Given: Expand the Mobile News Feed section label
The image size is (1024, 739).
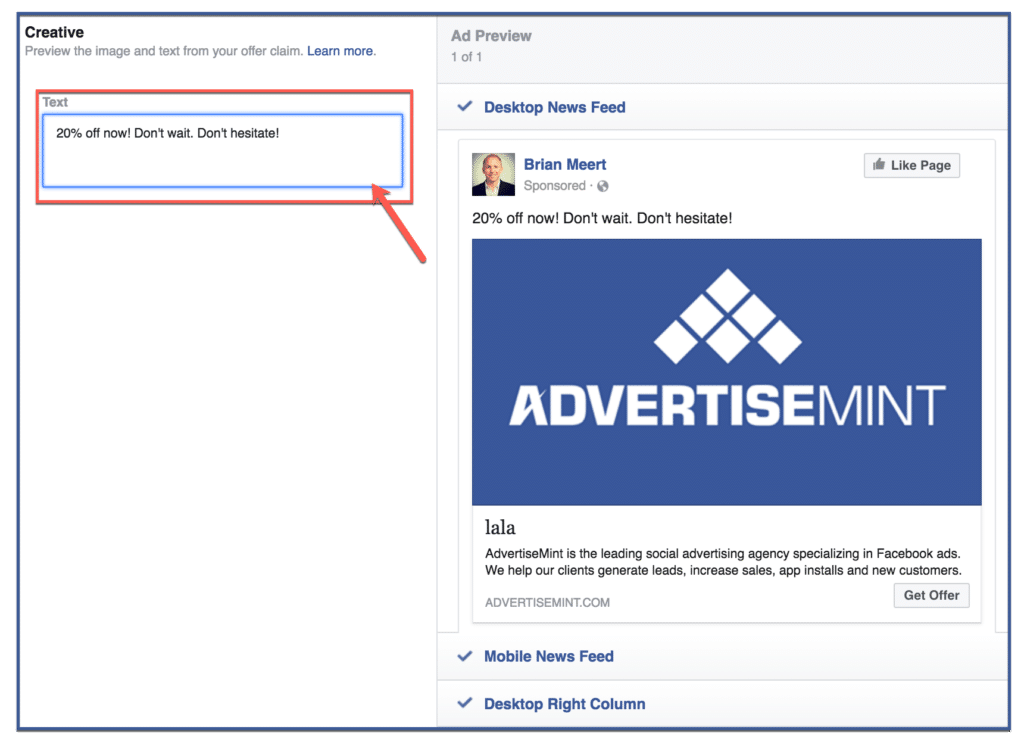Looking at the screenshot, I should click(548, 656).
